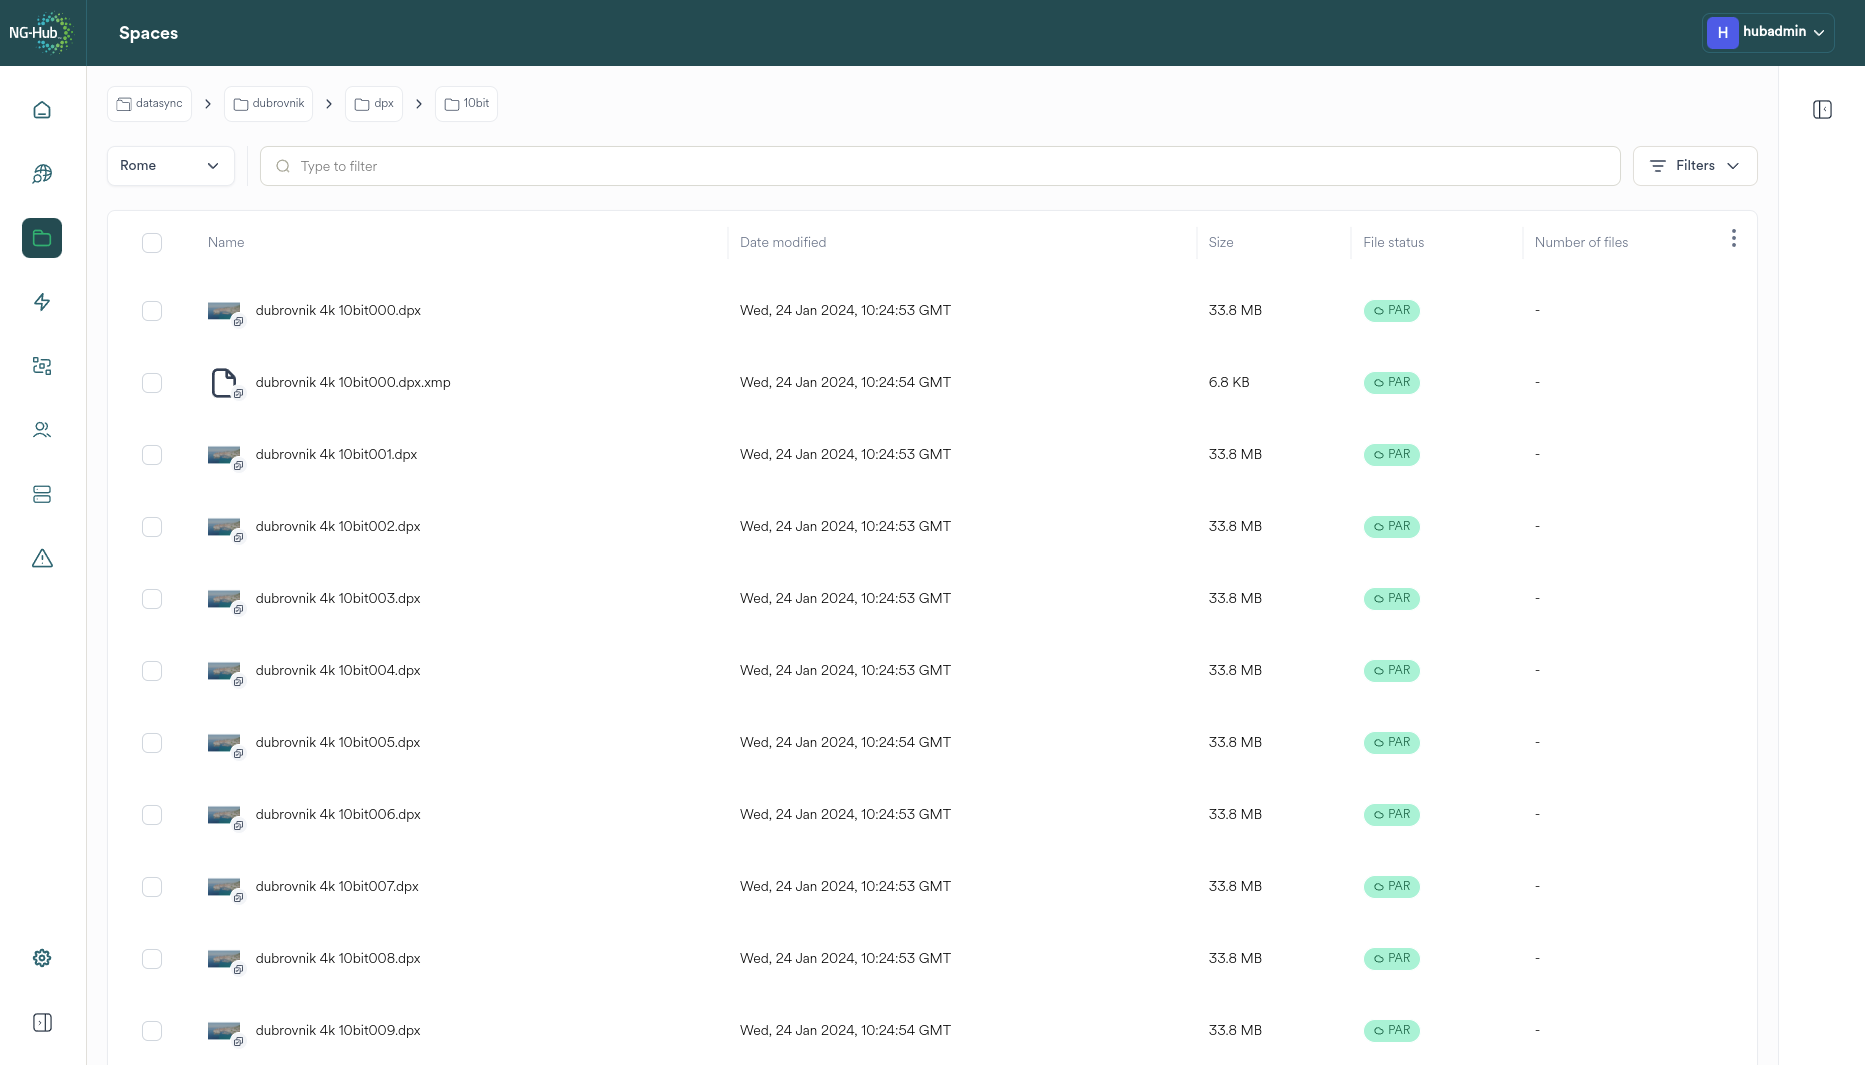The width and height of the screenshot is (1865, 1065).
Task: Open the lightning bolt jobs icon
Action: pyautogui.click(x=42, y=302)
